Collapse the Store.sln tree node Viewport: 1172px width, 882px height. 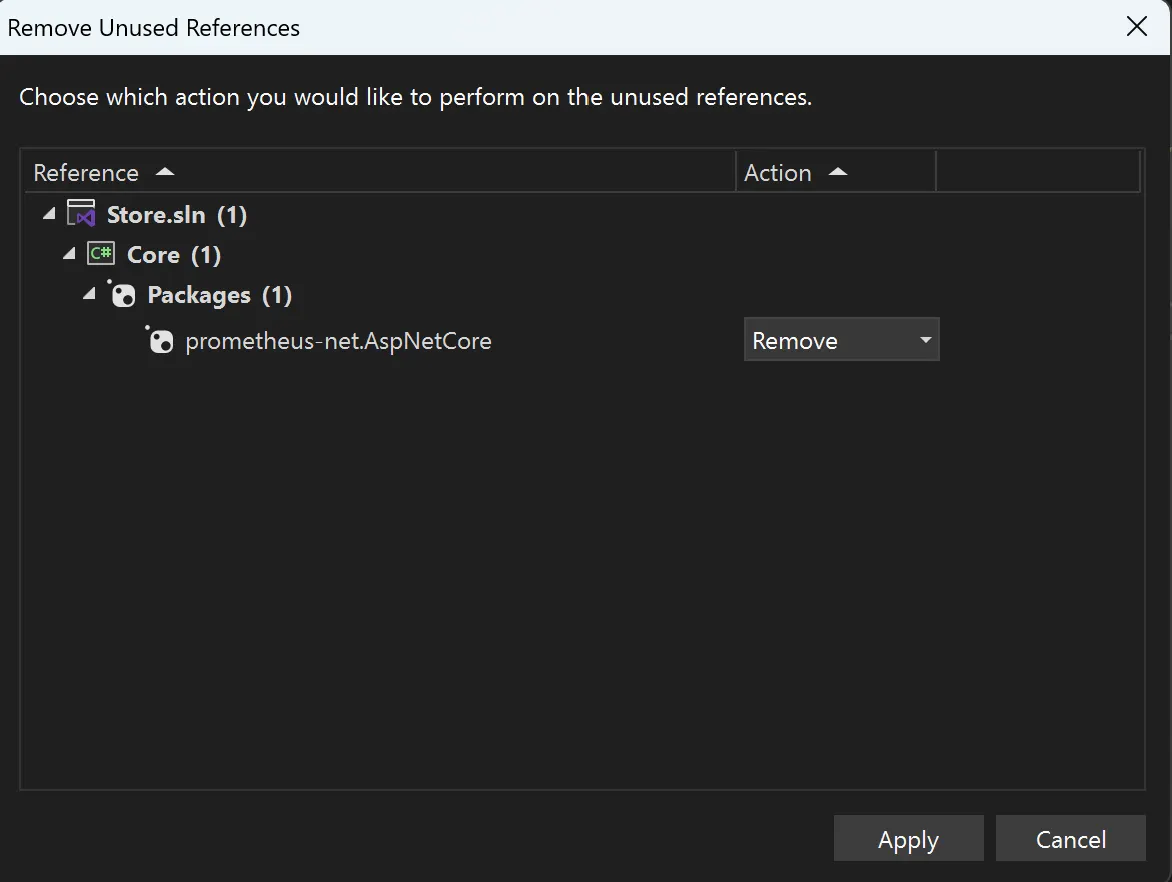[49, 214]
